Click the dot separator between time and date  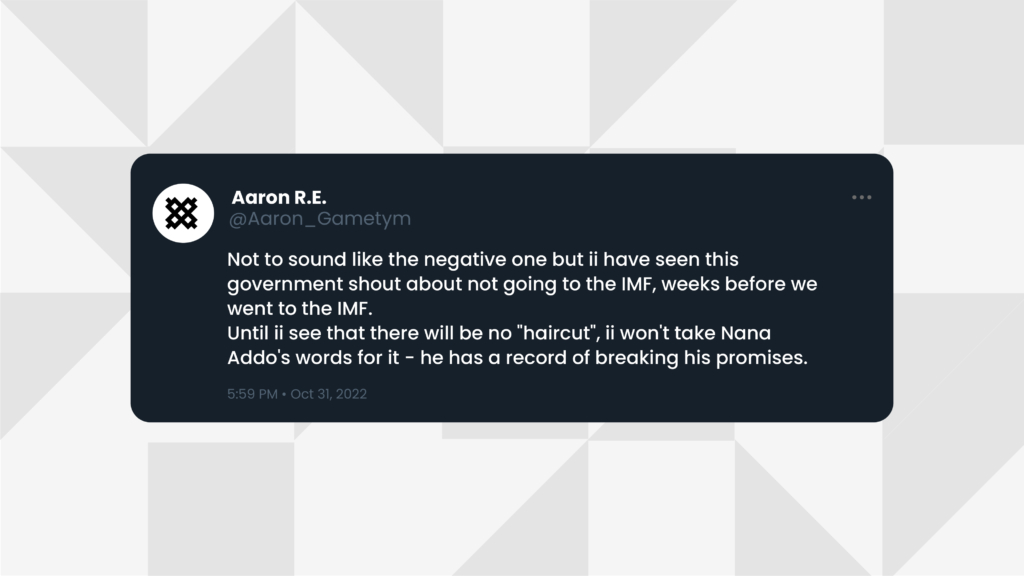coord(284,394)
